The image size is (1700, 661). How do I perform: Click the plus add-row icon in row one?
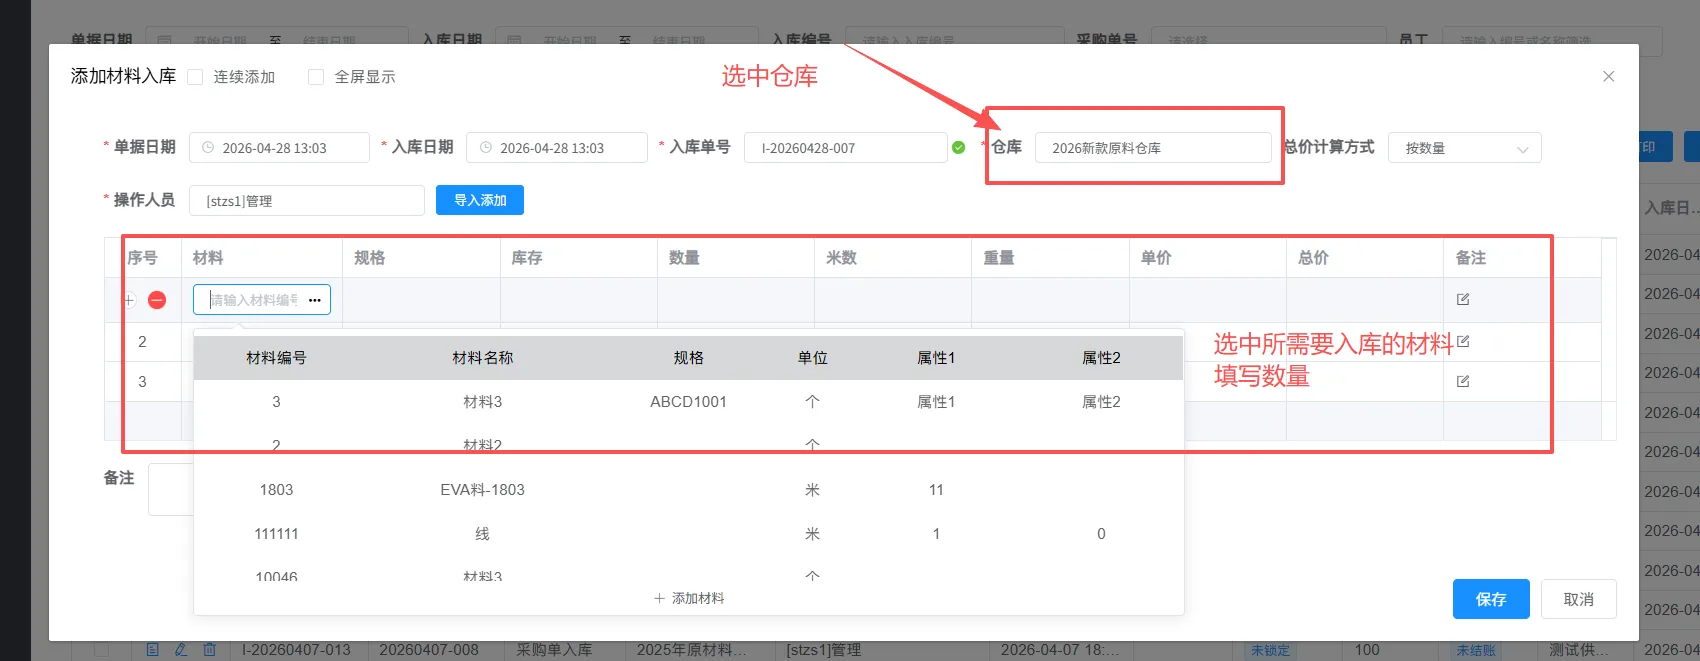[x=129, y=300]
